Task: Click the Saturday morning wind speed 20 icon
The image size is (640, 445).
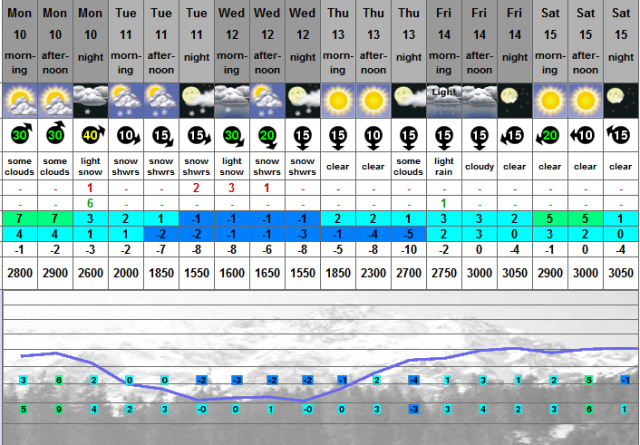Action: pos(547,136)
